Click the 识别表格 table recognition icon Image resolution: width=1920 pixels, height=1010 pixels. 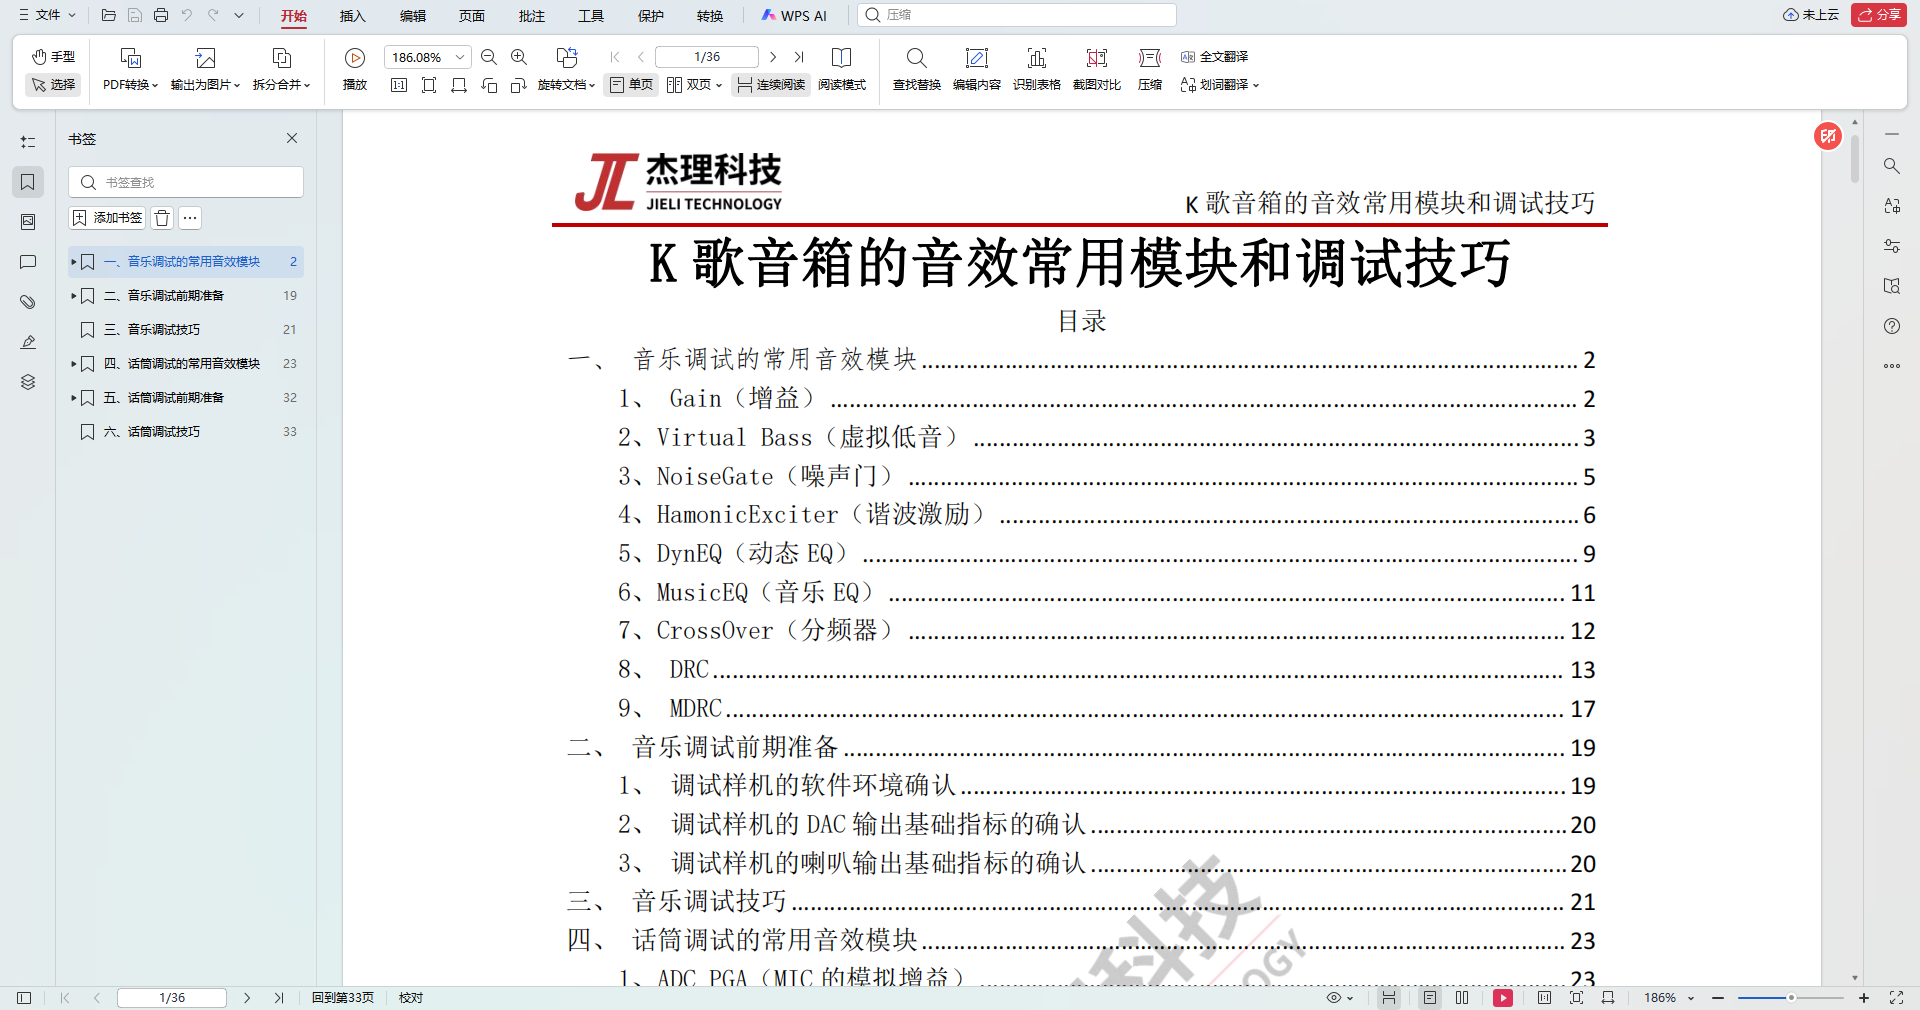click(x=1037, y=58)
